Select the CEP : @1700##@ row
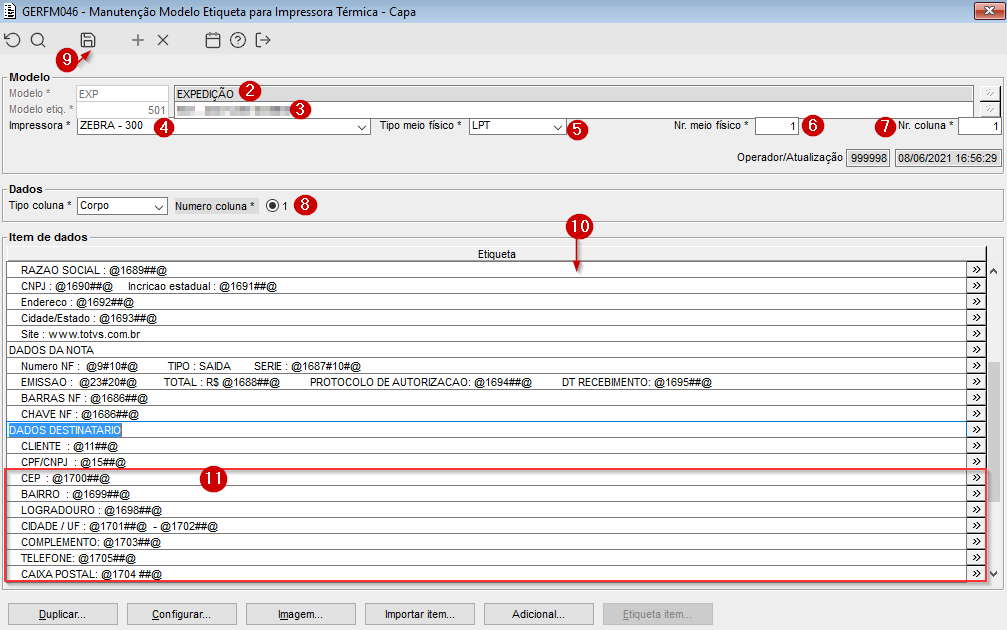Viewport: 1007px width, 630px height. (486, 478)
